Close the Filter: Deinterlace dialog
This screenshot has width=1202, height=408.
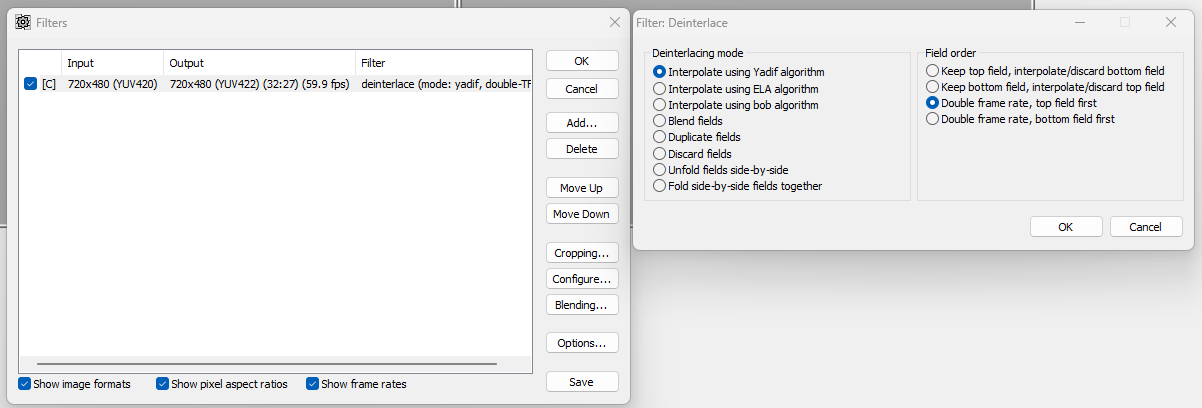pyautogui.click(x=1171, y=22)
